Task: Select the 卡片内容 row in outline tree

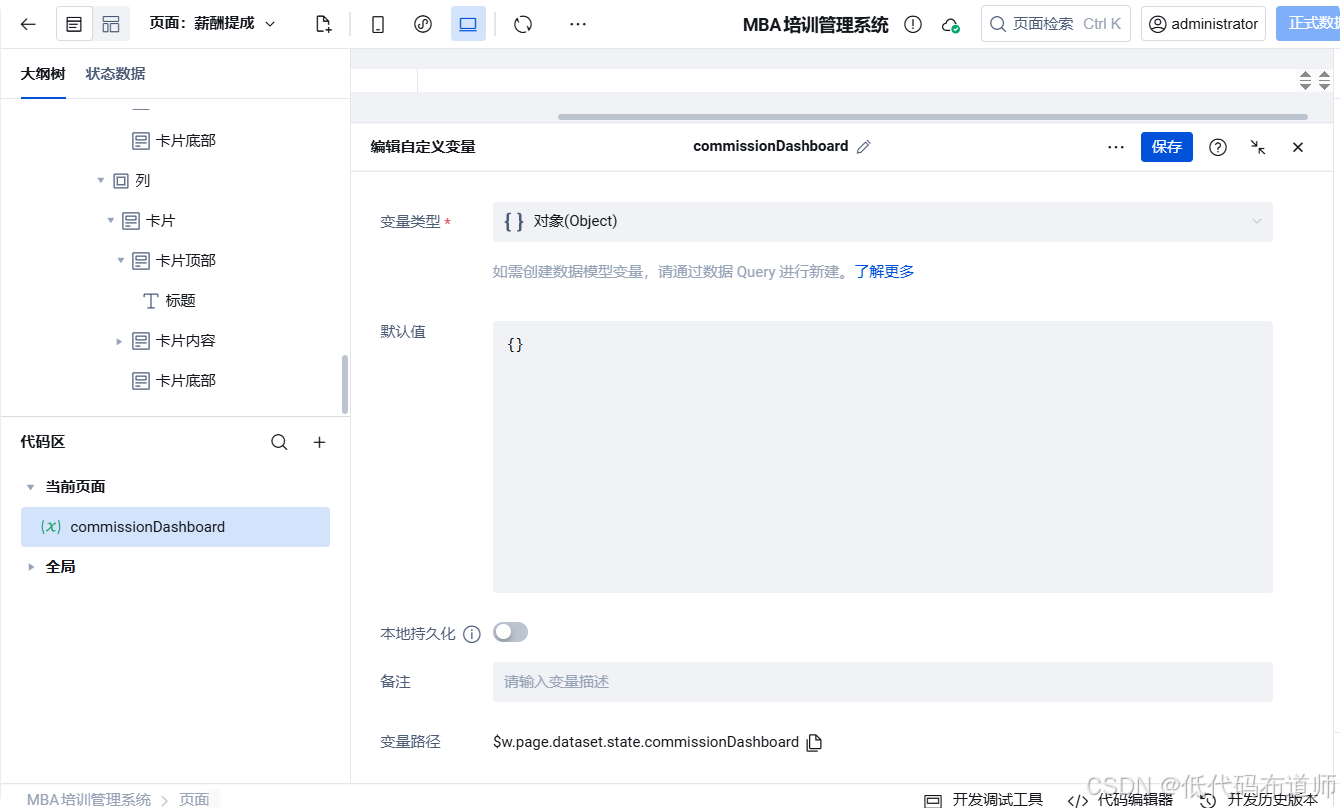Action: point(175,341)
